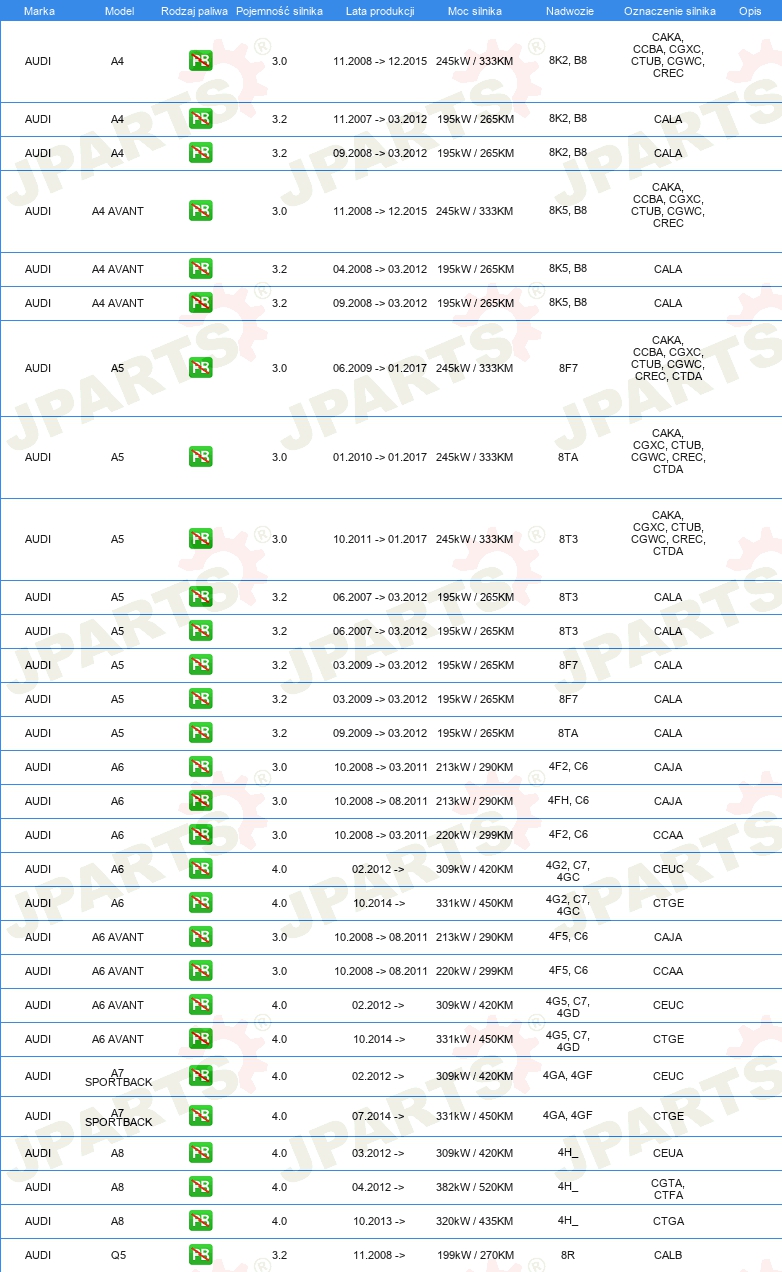The width and height of the screenshot is (782, 1272).
Task: Select power value 320kW / 435KM
Action: (x=475, y=1221)
